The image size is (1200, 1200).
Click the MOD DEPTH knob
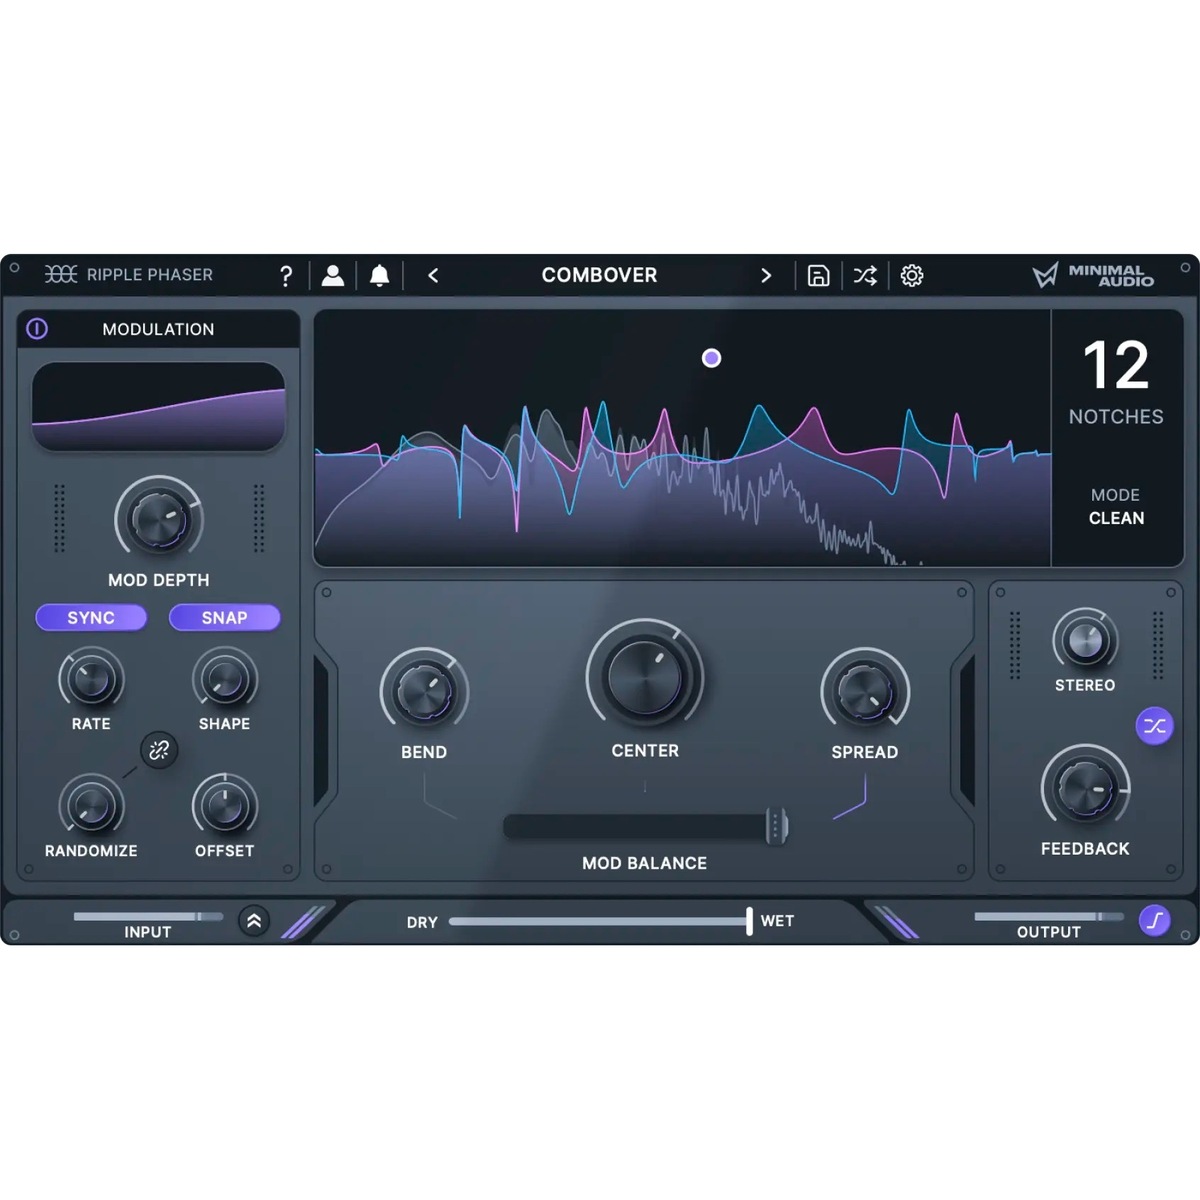click(x=158, y=520)
